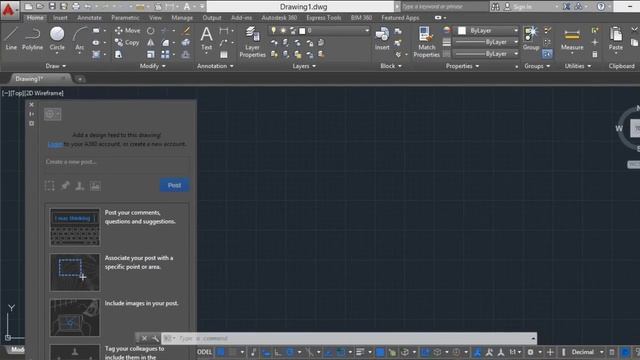Screen dimensions: 640x360
Task: Switch to Drawing1 file tab
Action: pos(40,79)
